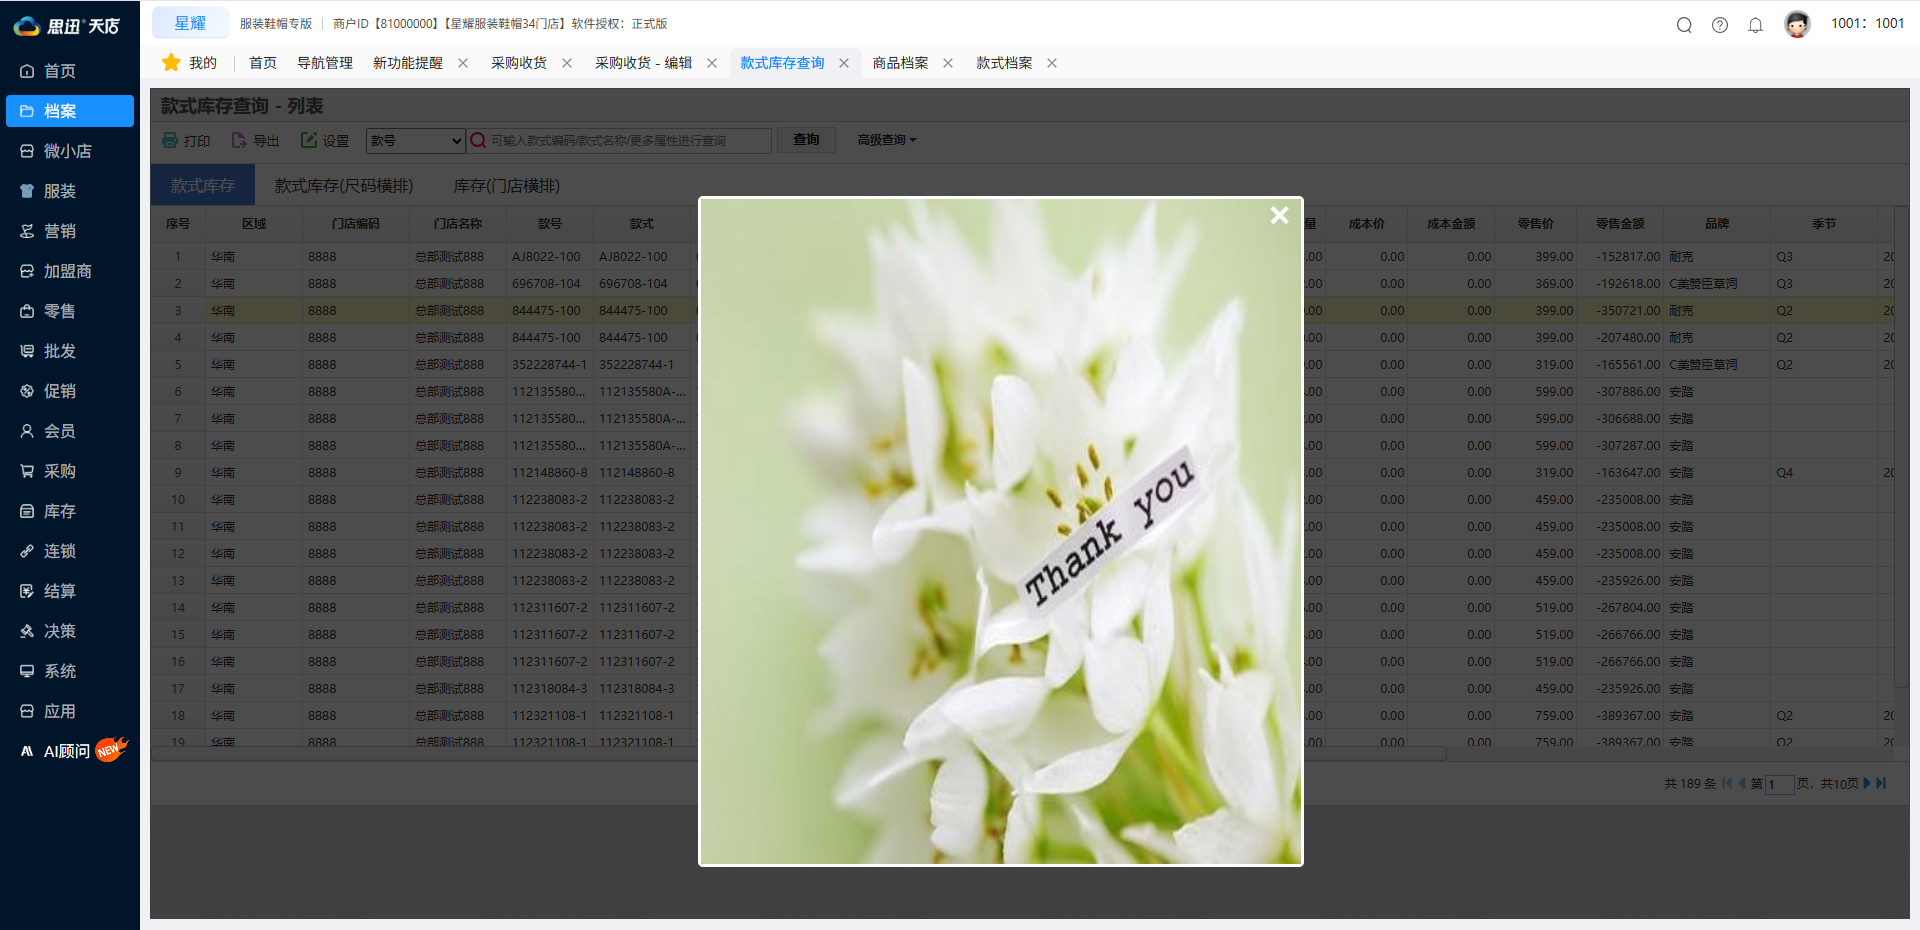The image size is (1920, 930).
Task: Click the favorites star icon
Action: [171, 63]
